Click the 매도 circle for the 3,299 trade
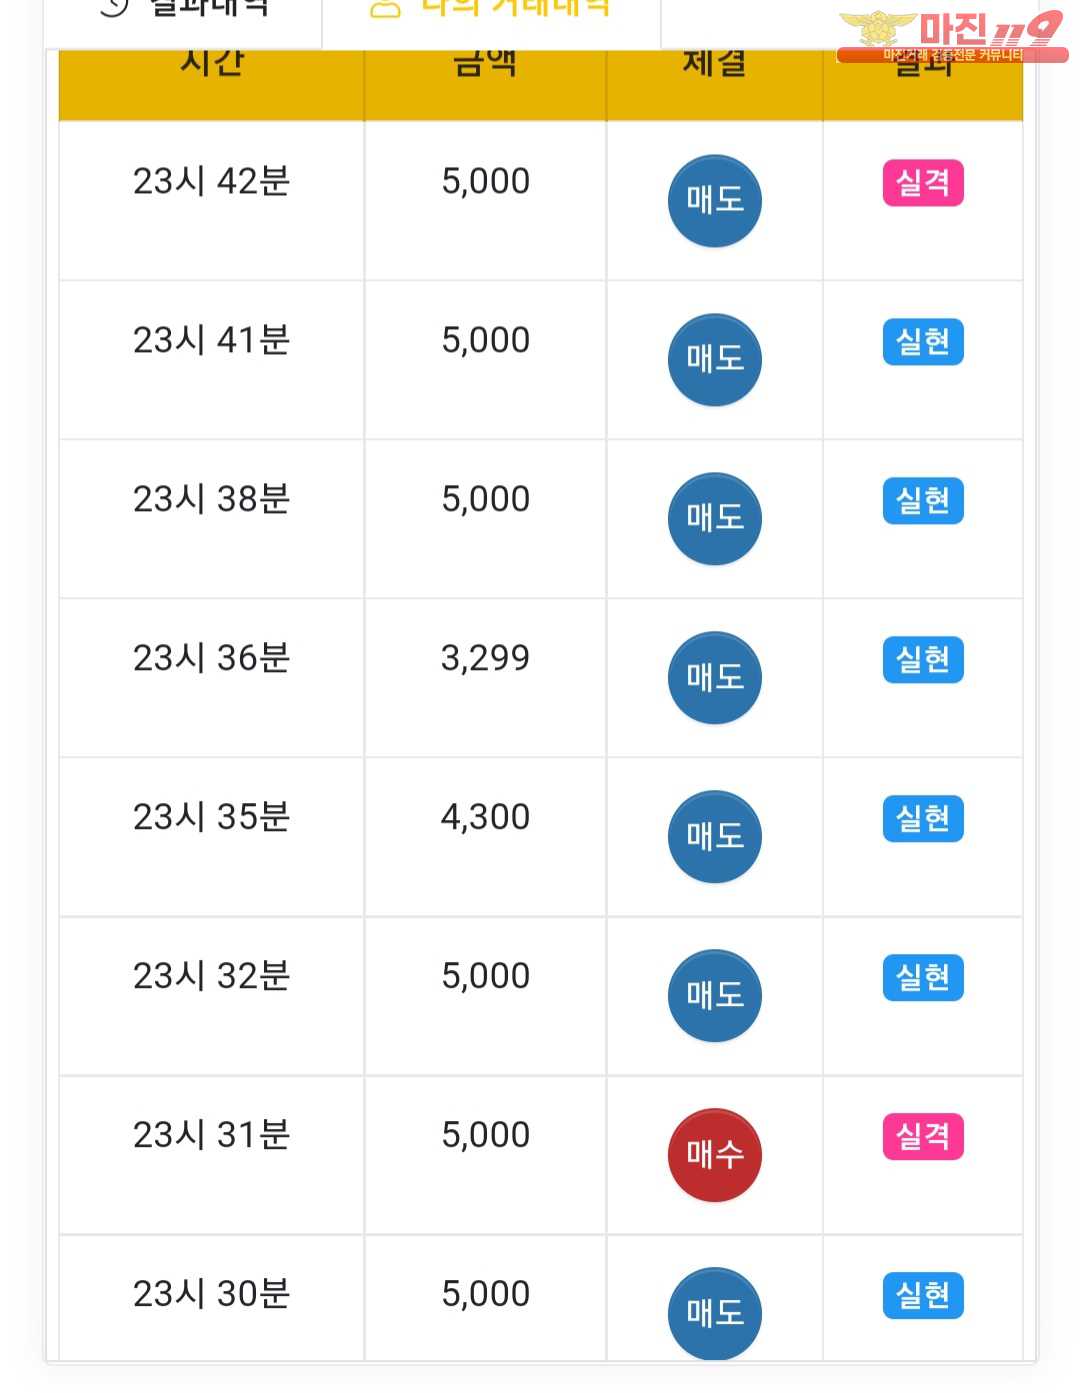Viewport: 1080px width, 1393px height. click(714, 678)
